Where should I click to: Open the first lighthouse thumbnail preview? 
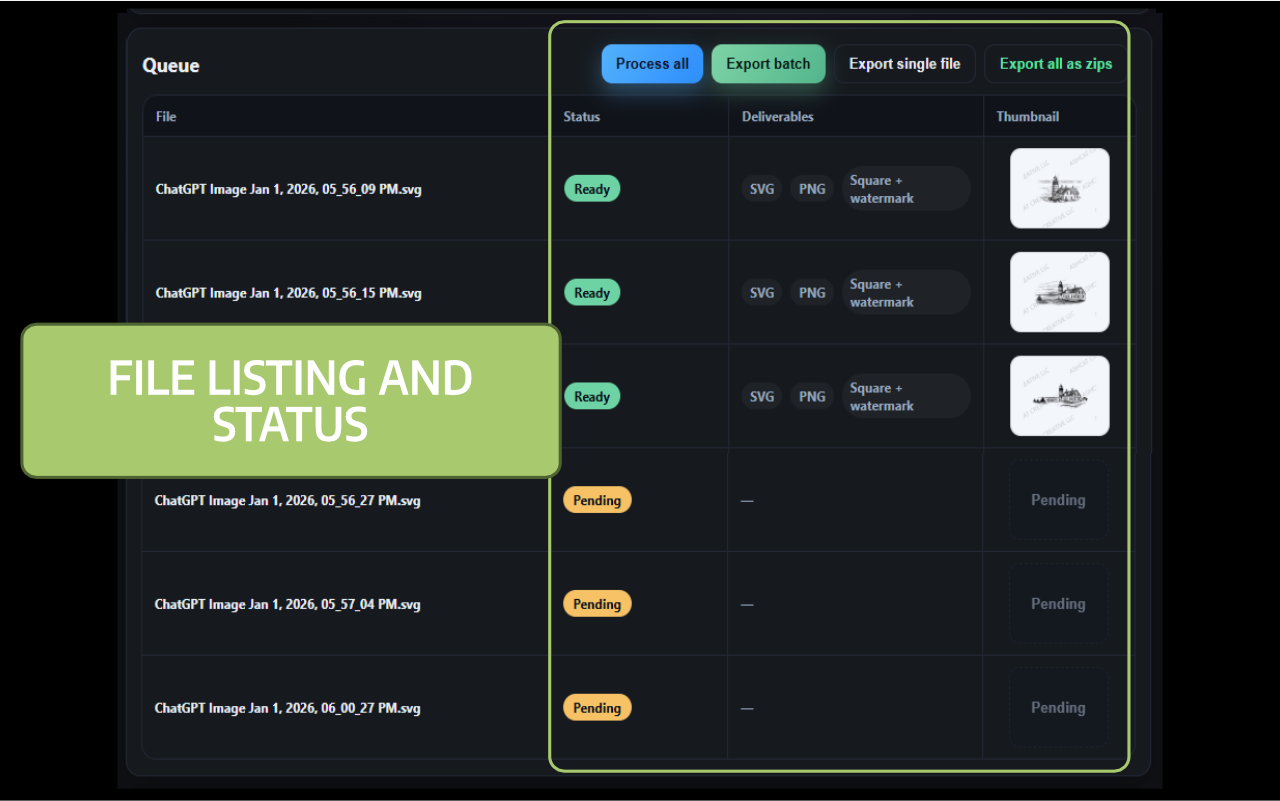click(1059, 188)
